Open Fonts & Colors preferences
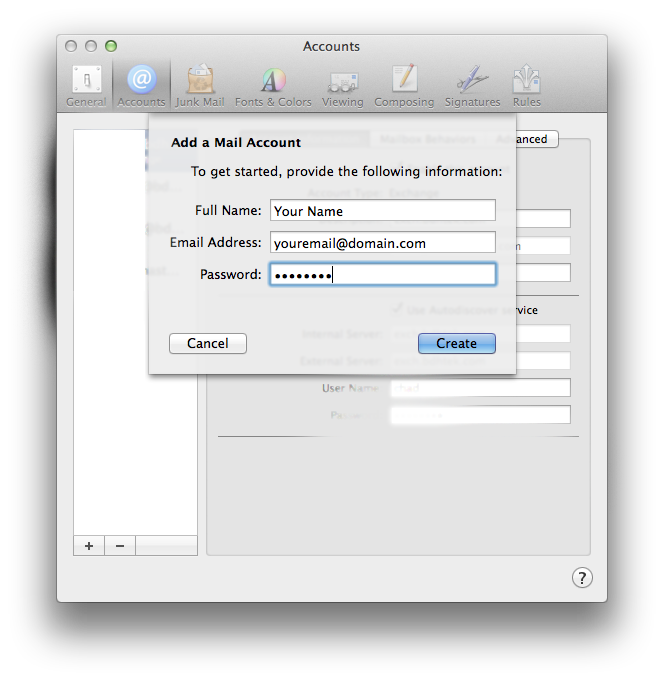The height and width of the screenshot is (681, 664). click(273, 86)
